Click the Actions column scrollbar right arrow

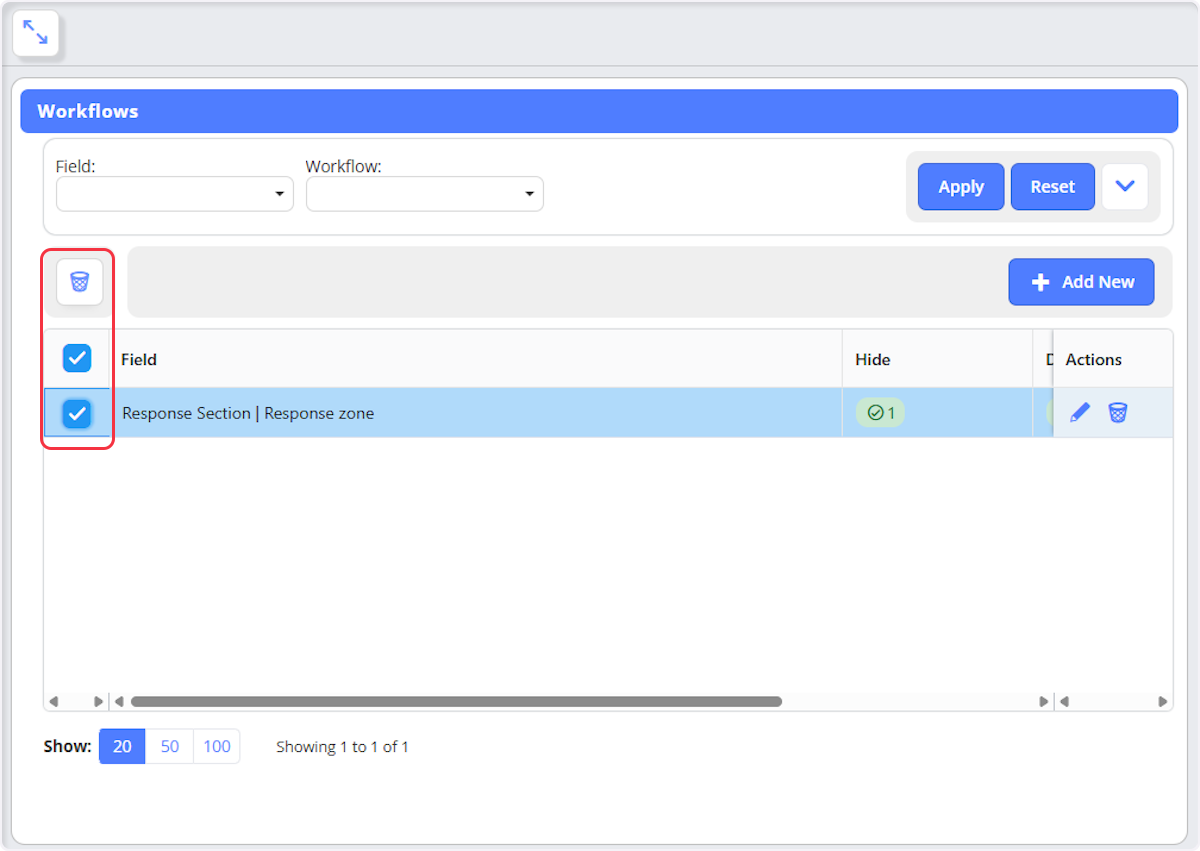click(1163, 702)
